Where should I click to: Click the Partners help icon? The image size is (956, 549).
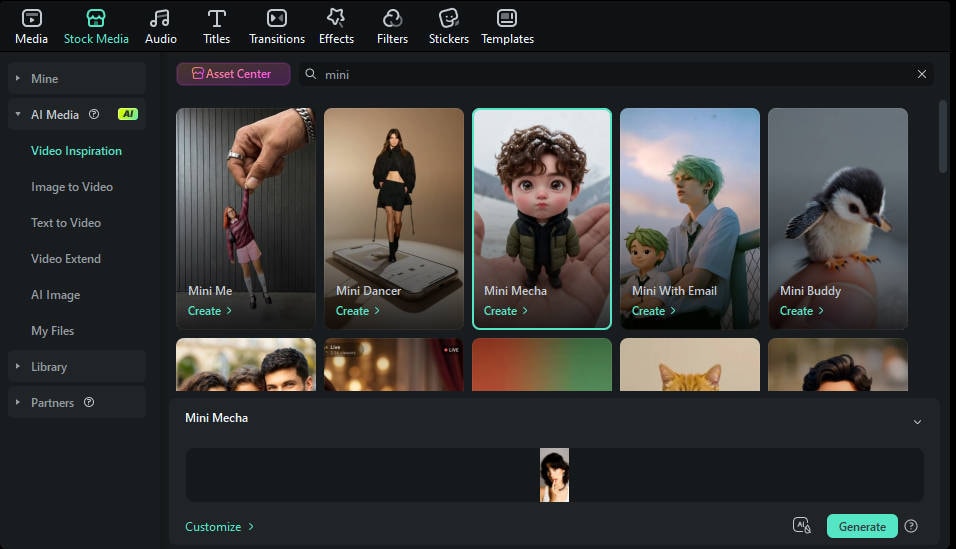pyautogui.click(x=89, y=402)
